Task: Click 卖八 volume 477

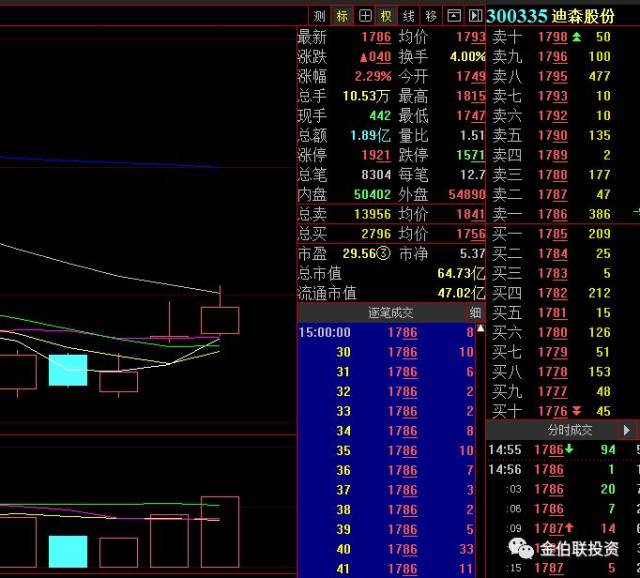Action: click(x=599, y=76)
